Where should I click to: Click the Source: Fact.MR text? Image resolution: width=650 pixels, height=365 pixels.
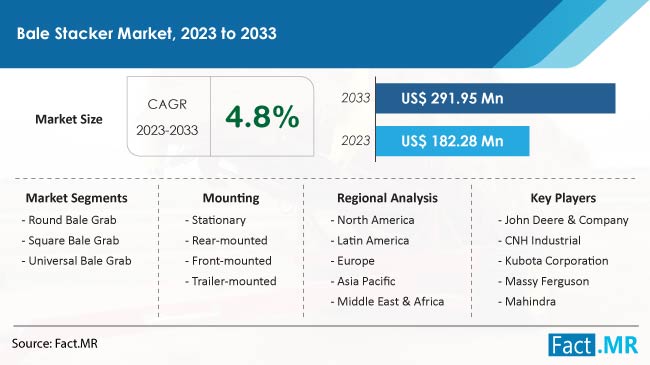pos(55,343)
